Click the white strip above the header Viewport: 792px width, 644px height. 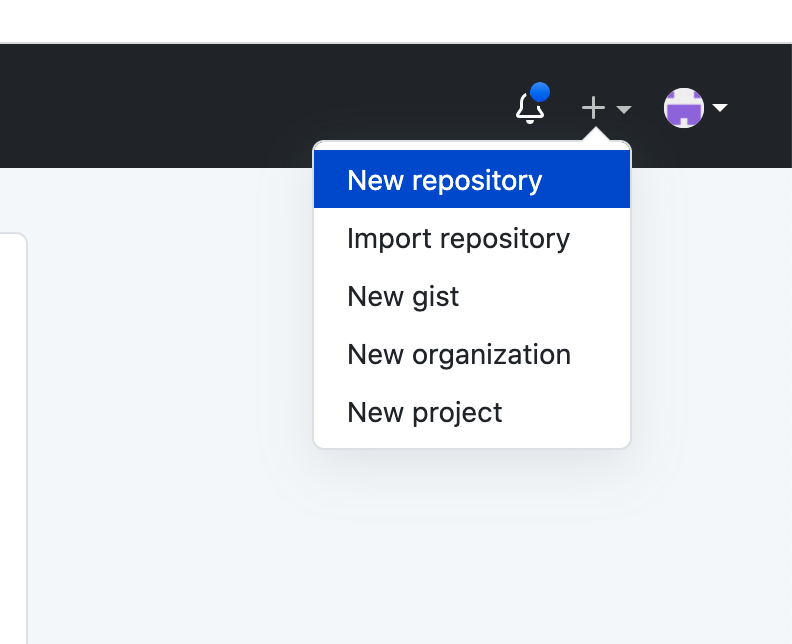click(x=400, y=20)
